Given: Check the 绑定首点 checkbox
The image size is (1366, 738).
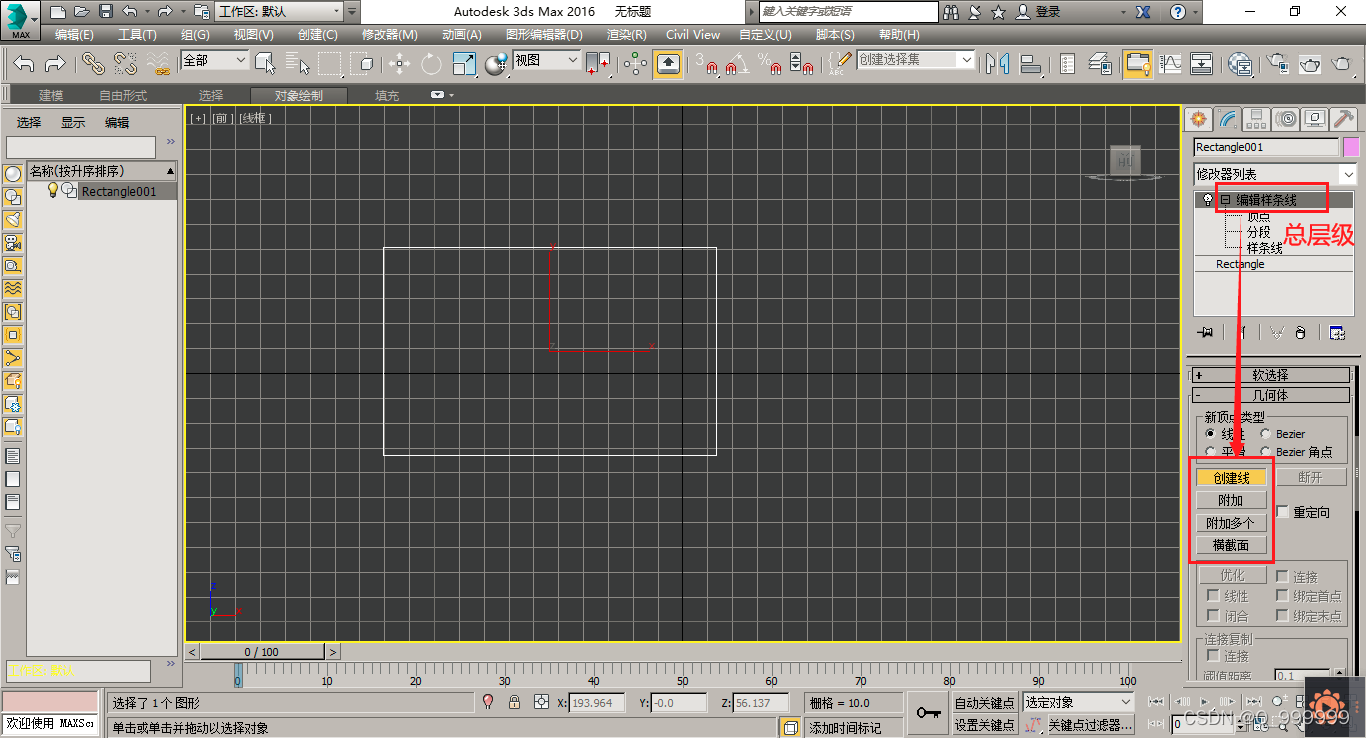Looking at the screenshot, I should [1283, 596].
